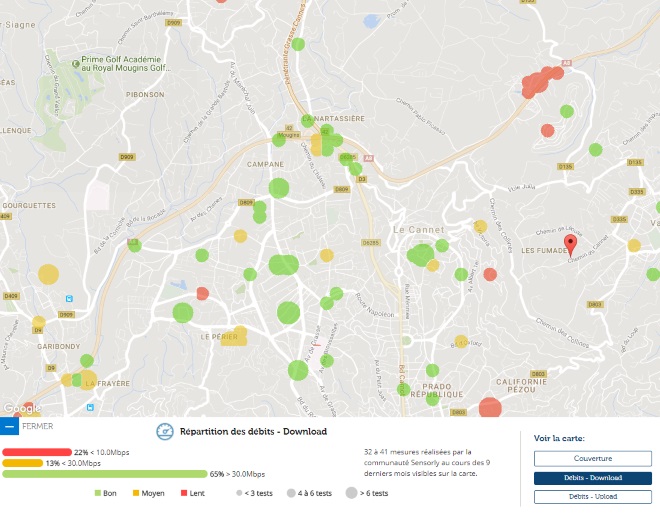Click the big red circle near Californie Pezou
This screenshot has width=660, height=518.
pyautogui.click(x=490, y=406)
